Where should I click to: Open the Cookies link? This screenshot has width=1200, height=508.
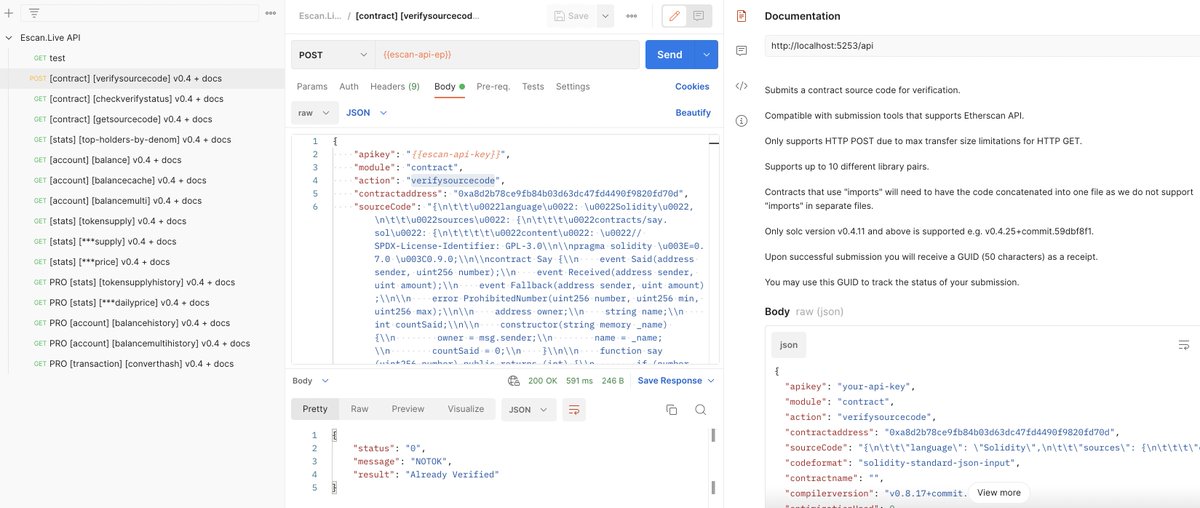tap(692, 87)
